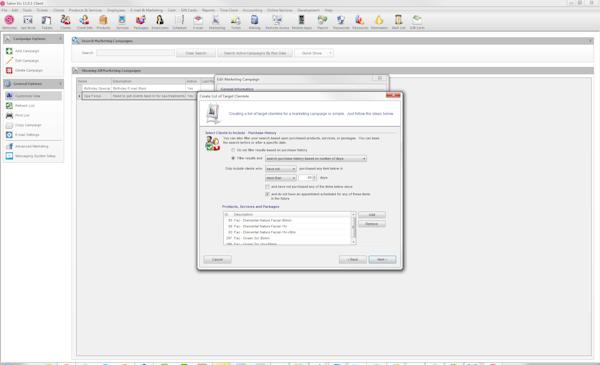This screenshot has height=365, width=600.
Task: Open Advanced Marketing in the sidebar
Action: pos(31,146)
